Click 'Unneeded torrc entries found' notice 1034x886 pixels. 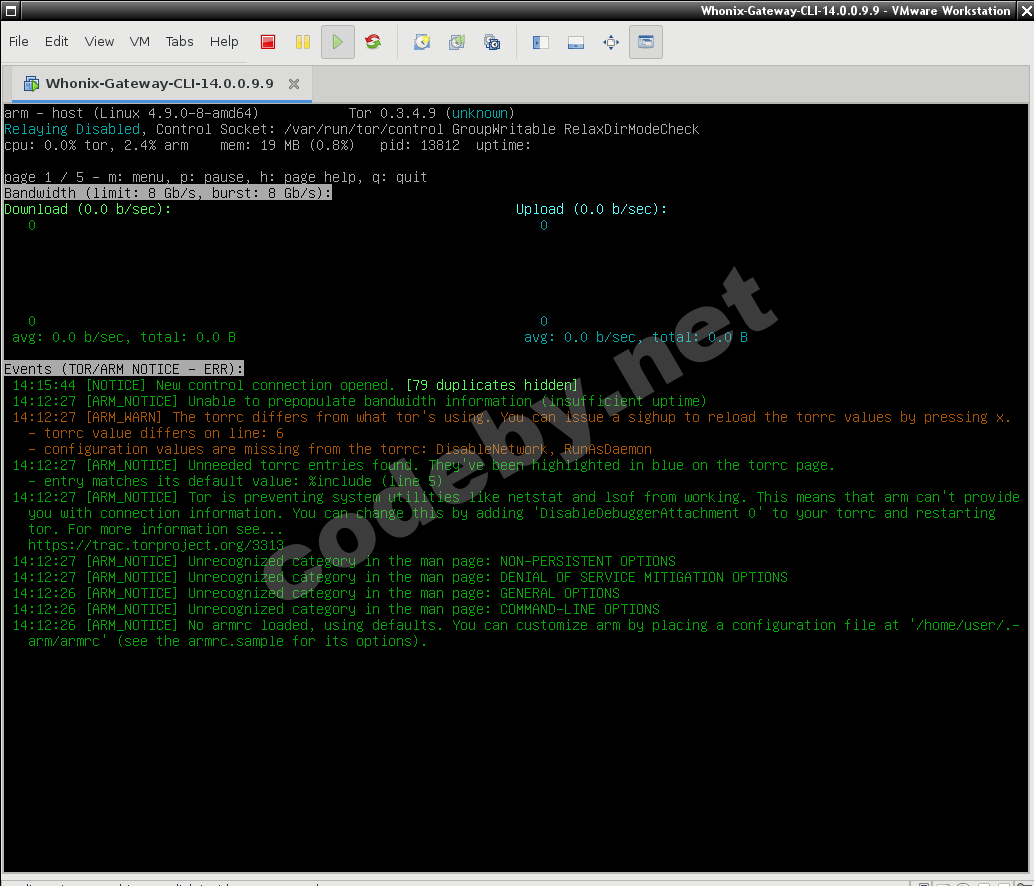(x=423, y=465)
